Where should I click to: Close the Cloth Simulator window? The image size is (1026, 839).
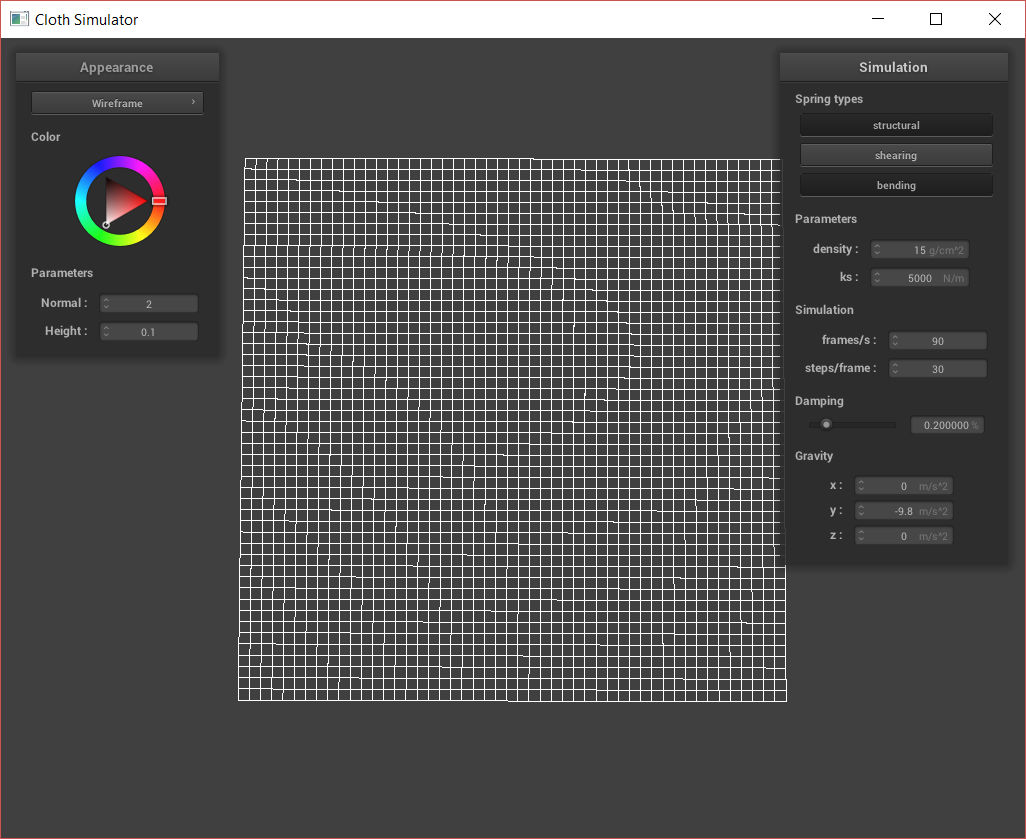click(x=995, y=19)
